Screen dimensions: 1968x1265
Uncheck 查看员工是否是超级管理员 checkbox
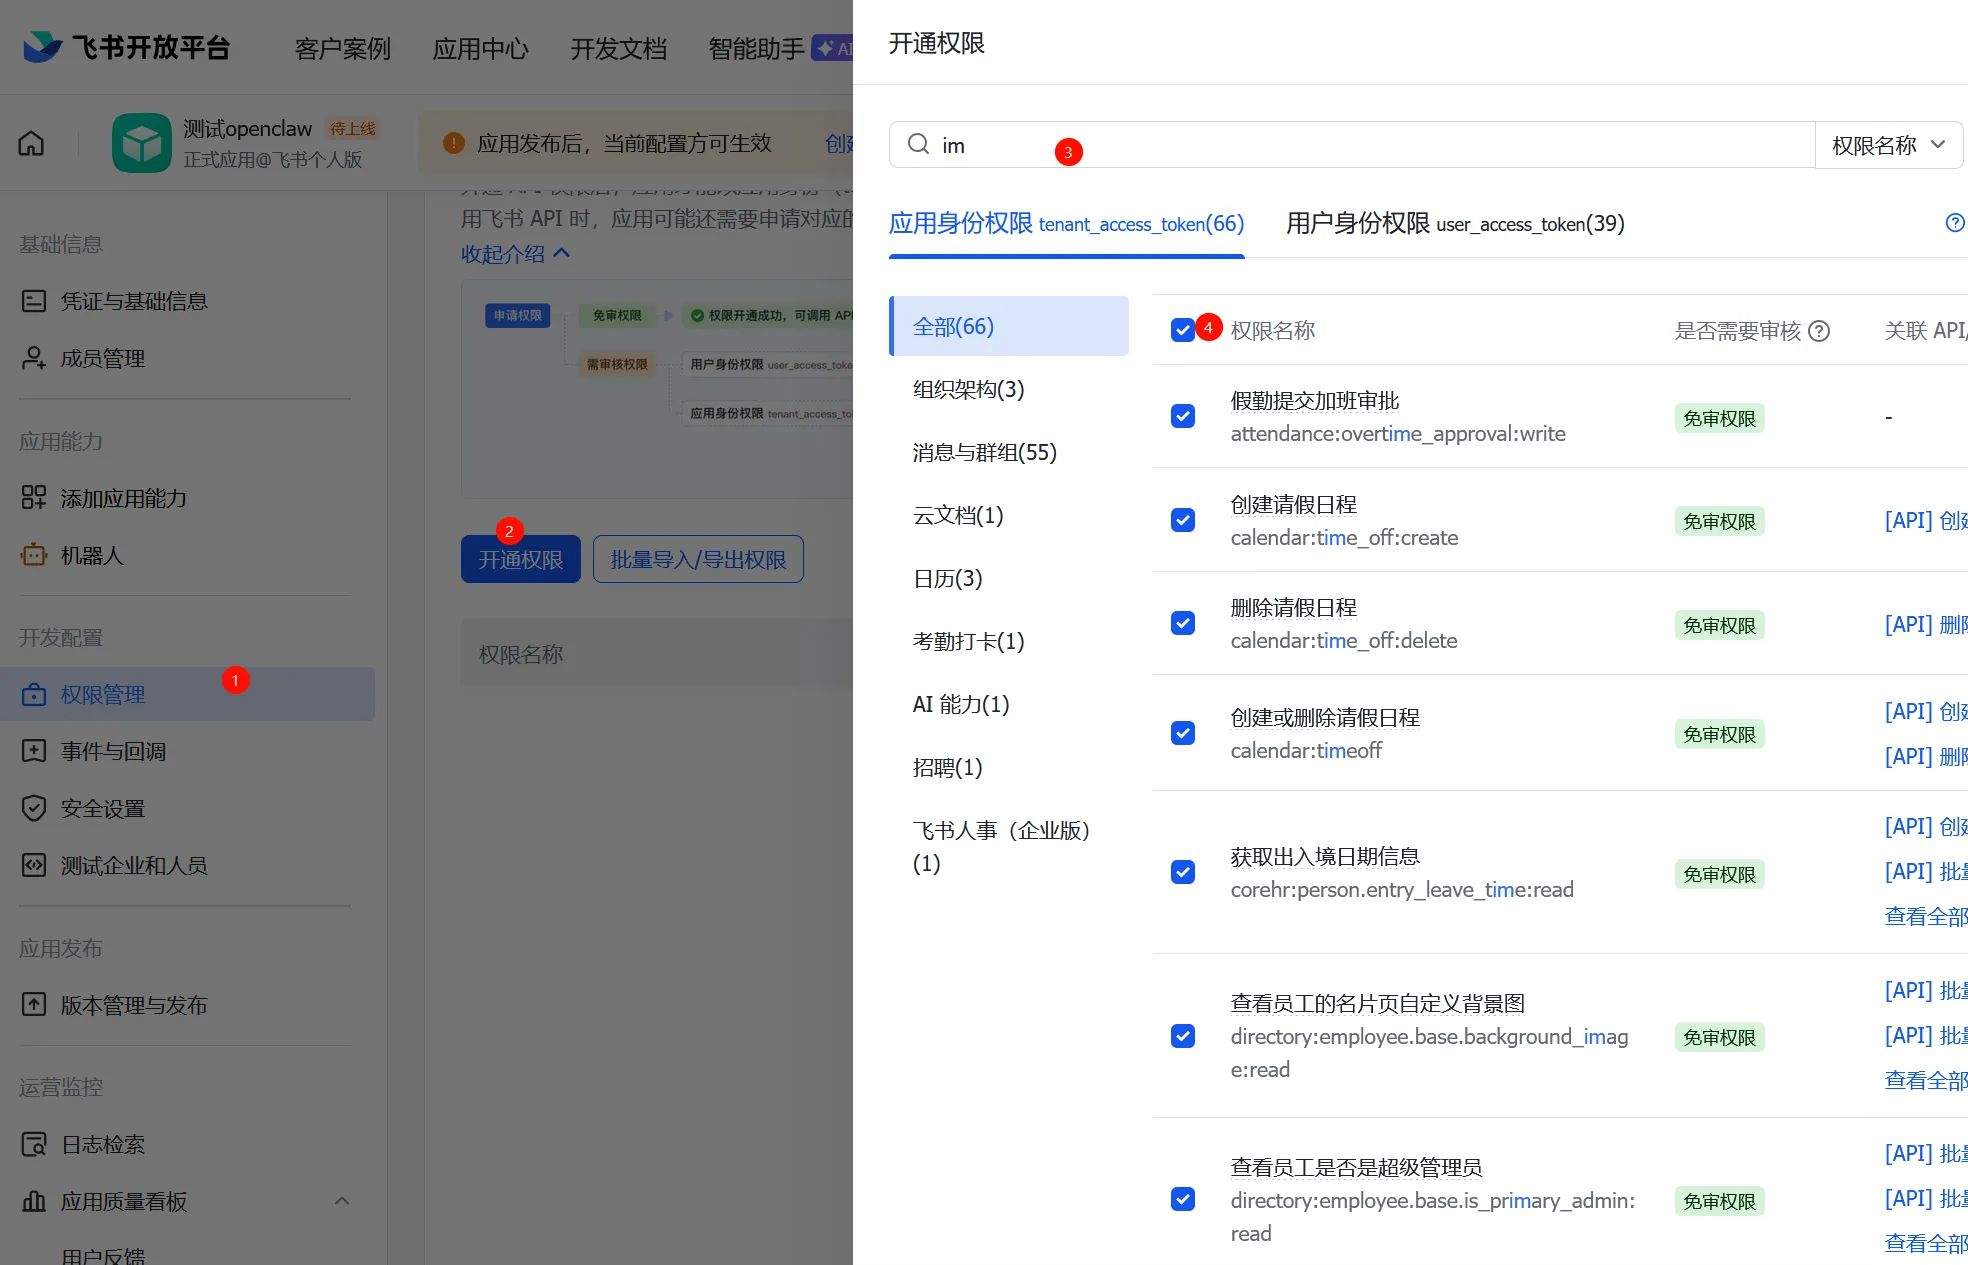coord(1183,1199)
